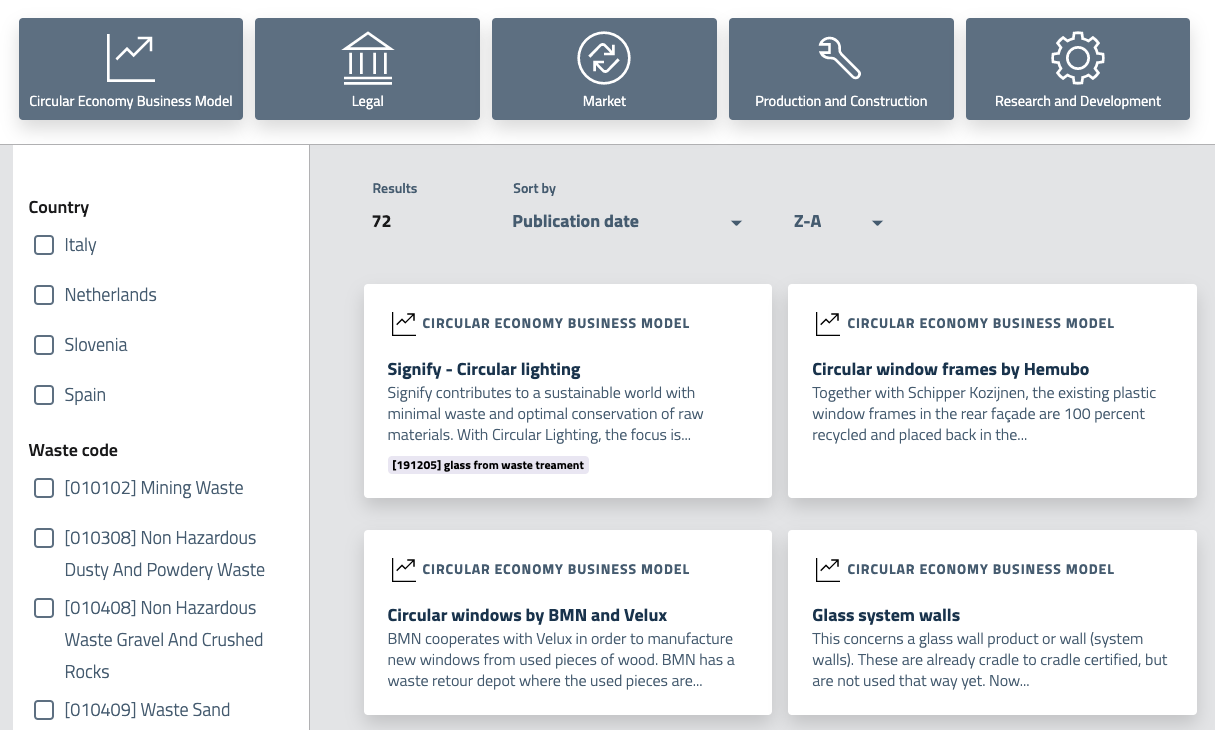
Task: Open Circular window frames by Hemubo title
Action: click(950, 369)
